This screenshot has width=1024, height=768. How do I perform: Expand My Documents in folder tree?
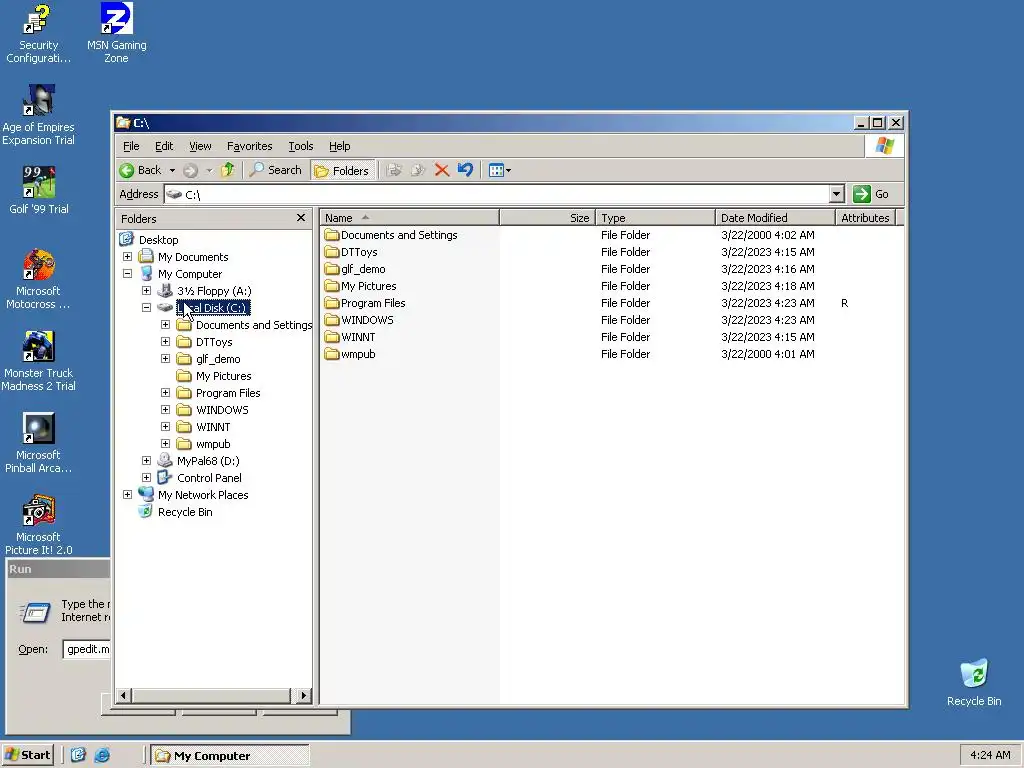[127, 257]
